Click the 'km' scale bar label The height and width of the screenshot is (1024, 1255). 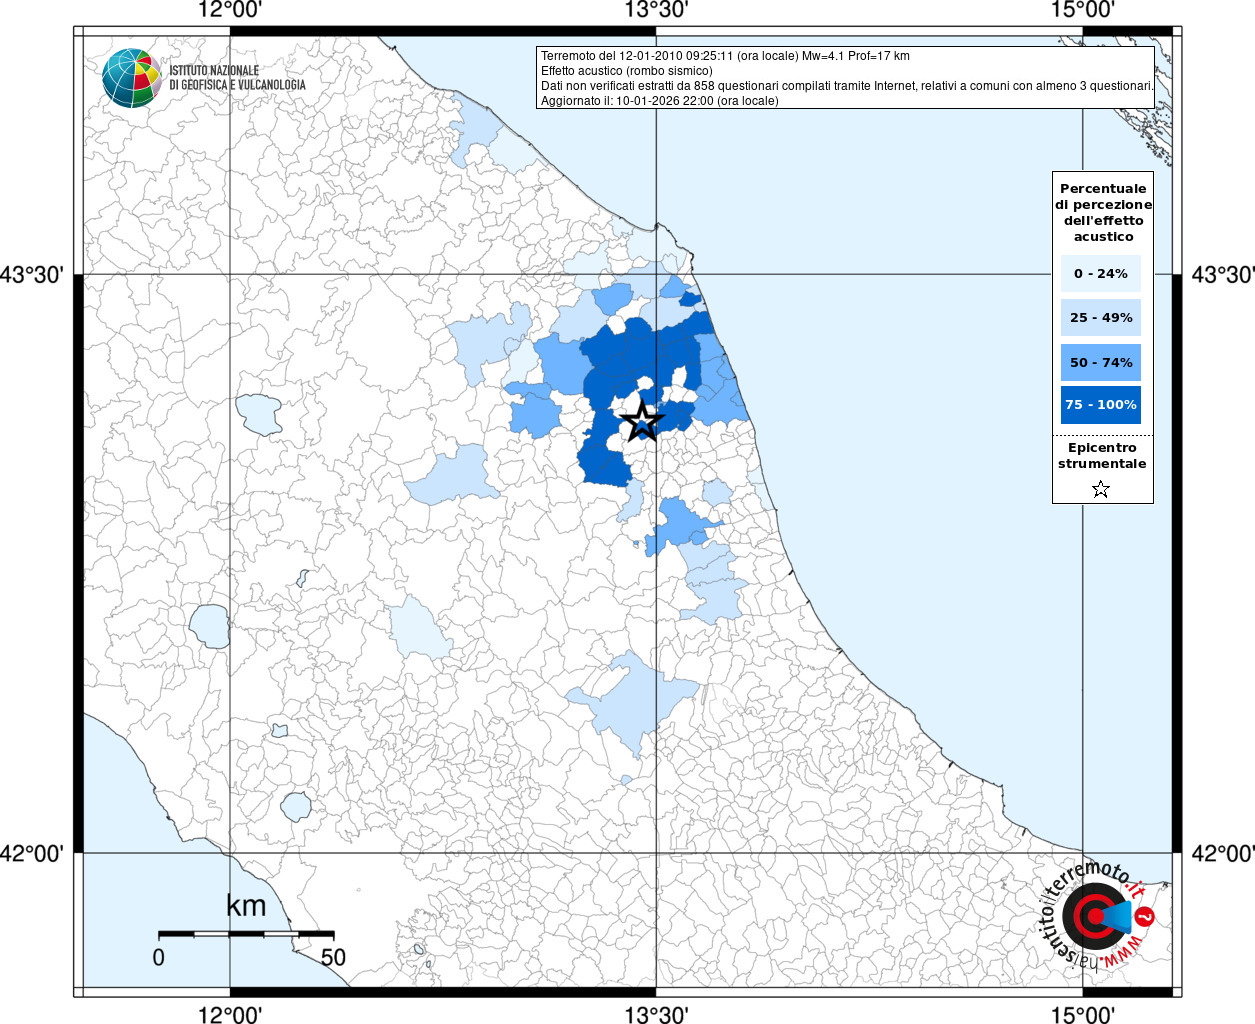(x=246, y=906)
